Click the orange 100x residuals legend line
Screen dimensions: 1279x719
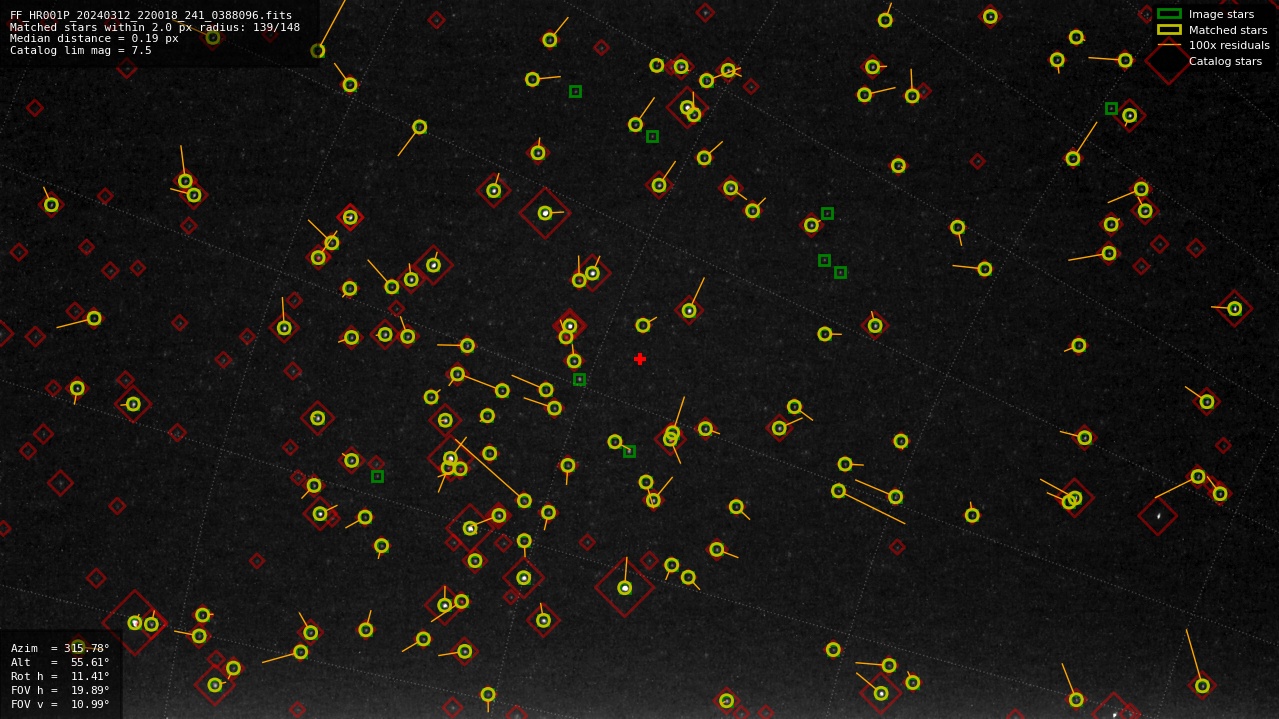(x=1169, y=45)
